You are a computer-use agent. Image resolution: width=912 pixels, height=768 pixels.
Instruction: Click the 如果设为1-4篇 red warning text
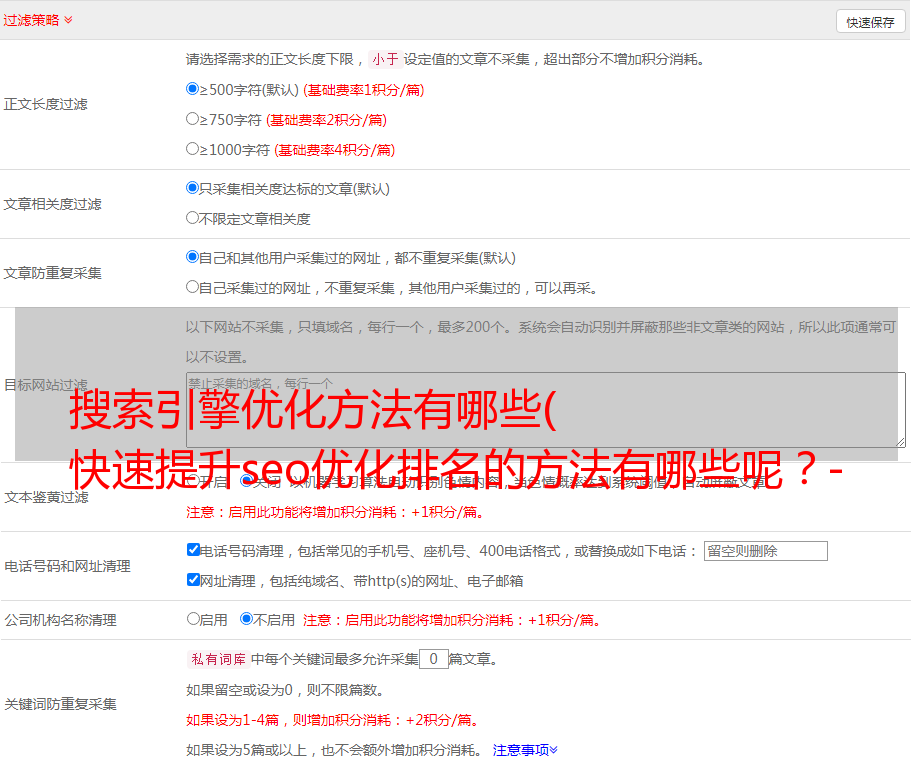point(334,720)
